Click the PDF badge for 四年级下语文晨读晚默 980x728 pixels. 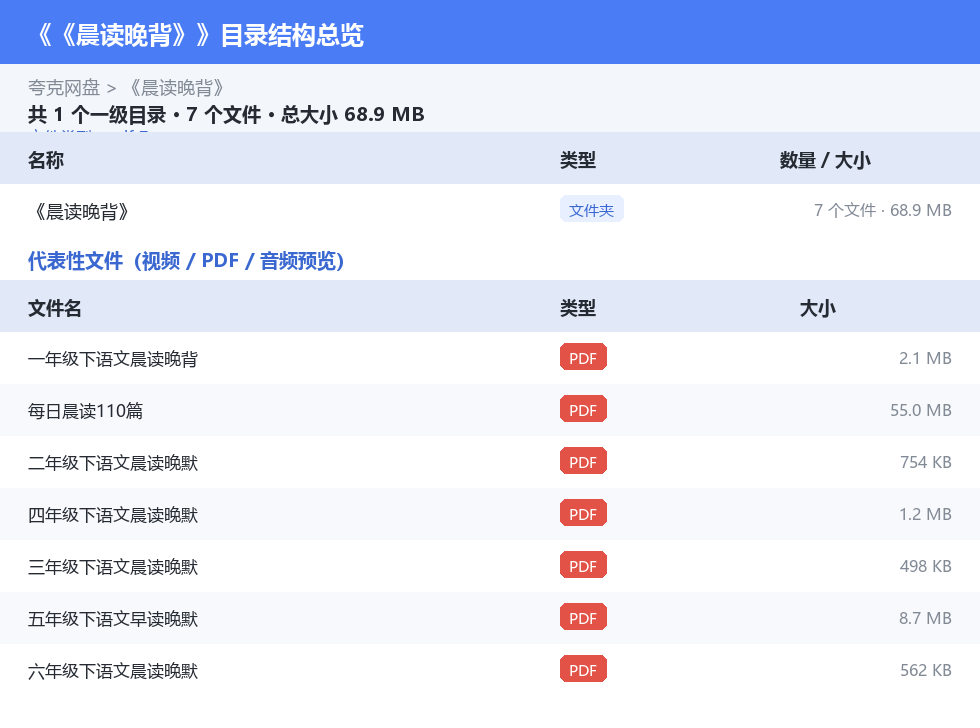[x=583, y=513]
